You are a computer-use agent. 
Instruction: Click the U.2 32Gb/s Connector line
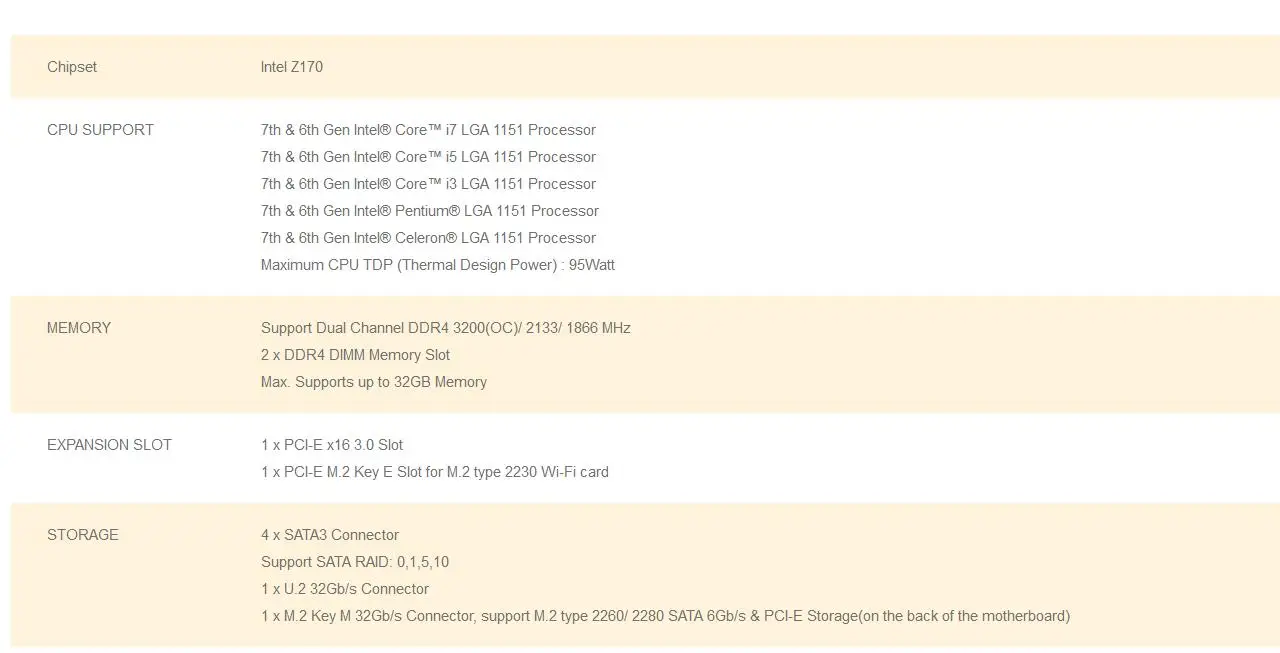tap(345, 589)
